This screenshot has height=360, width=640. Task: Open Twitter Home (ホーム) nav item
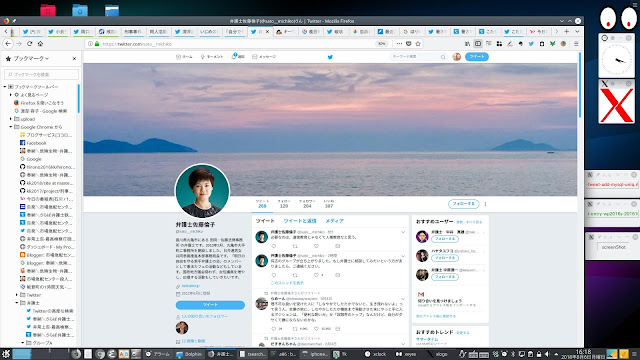(184, 57)
